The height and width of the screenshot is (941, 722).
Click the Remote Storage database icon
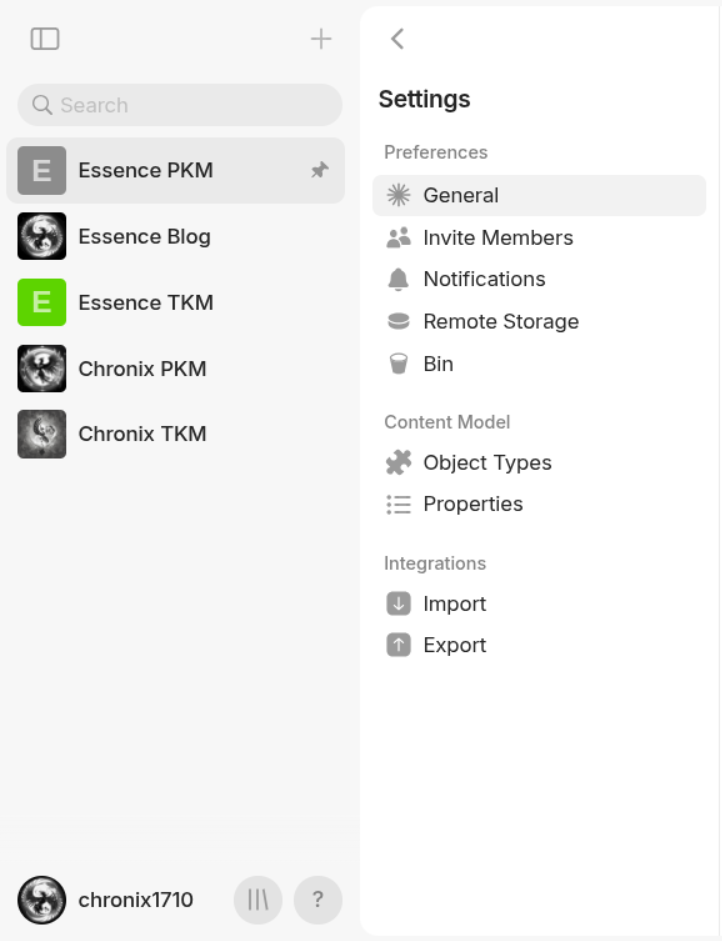coord(398,321)
